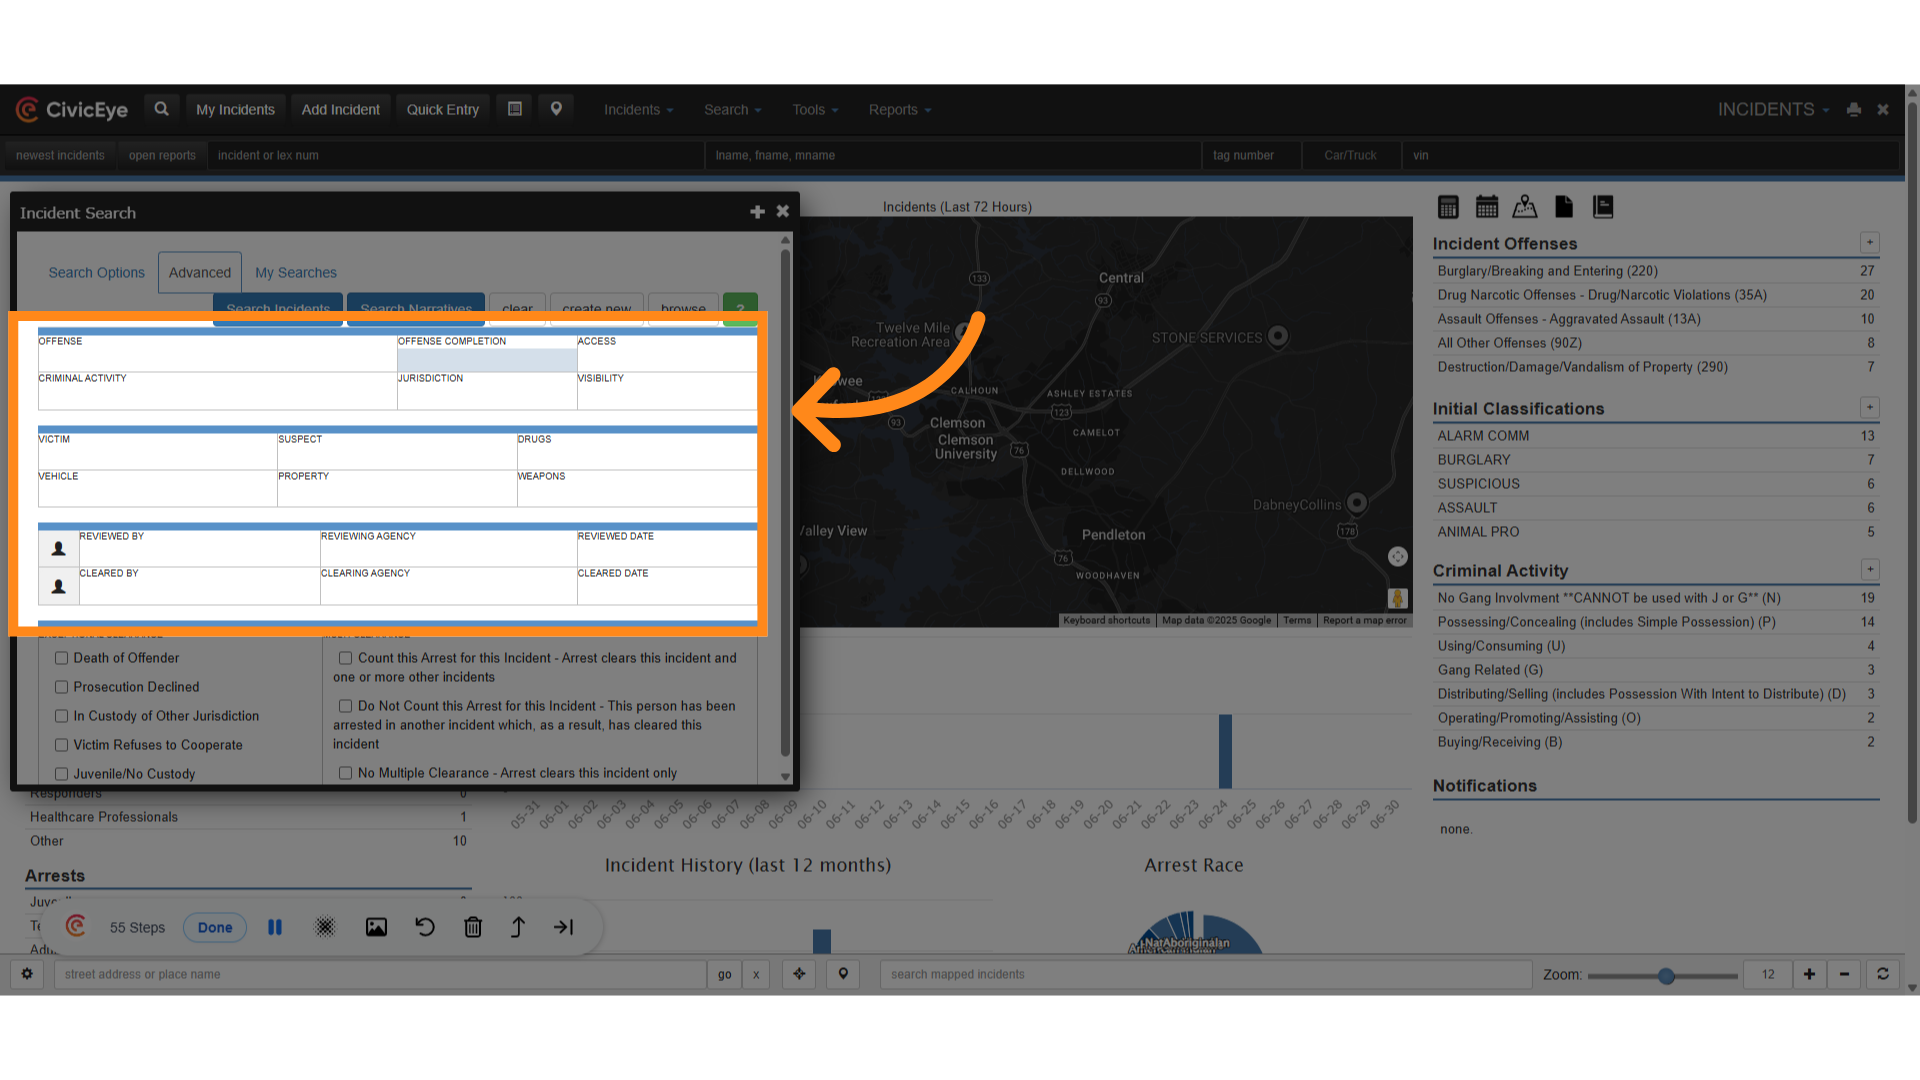Expand the Incident Offenses section
Image resolution: width=1920 pixels, height=1080 pixels.
(x=1869, y=243)
